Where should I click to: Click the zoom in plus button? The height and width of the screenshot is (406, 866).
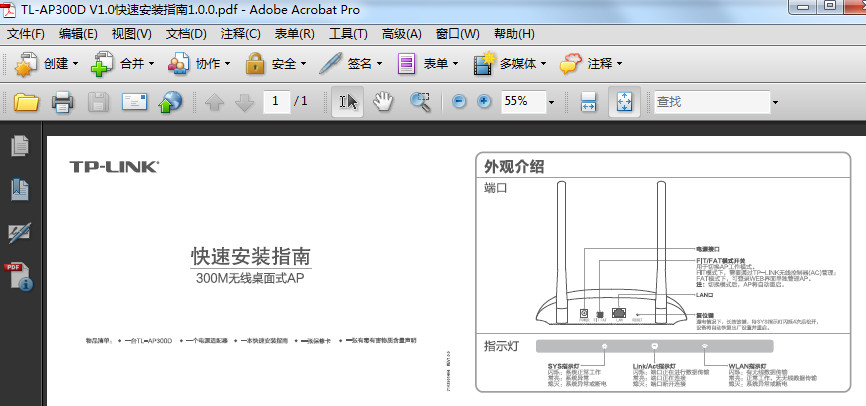click(484, 102)
